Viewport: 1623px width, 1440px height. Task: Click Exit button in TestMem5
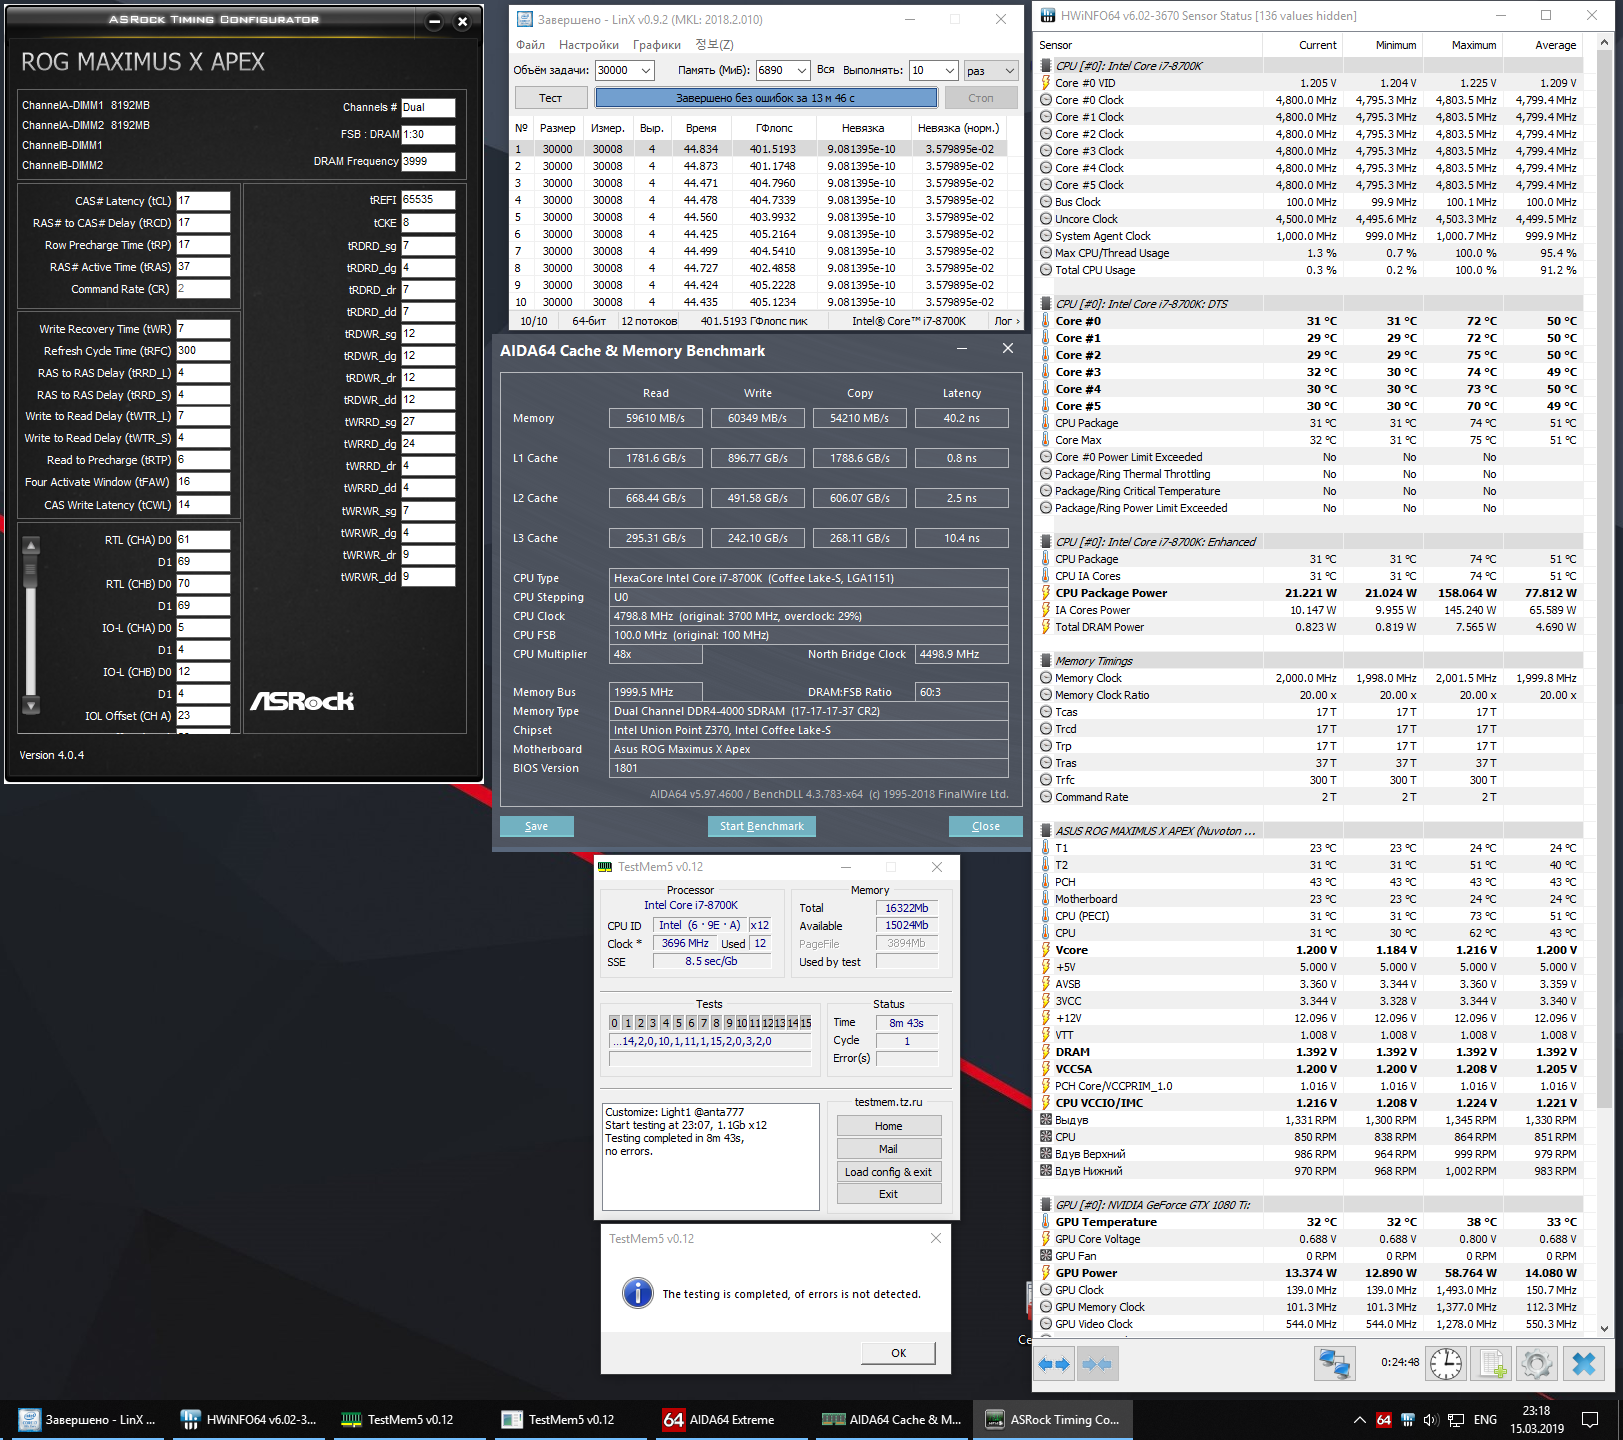tap(889, 1194)
